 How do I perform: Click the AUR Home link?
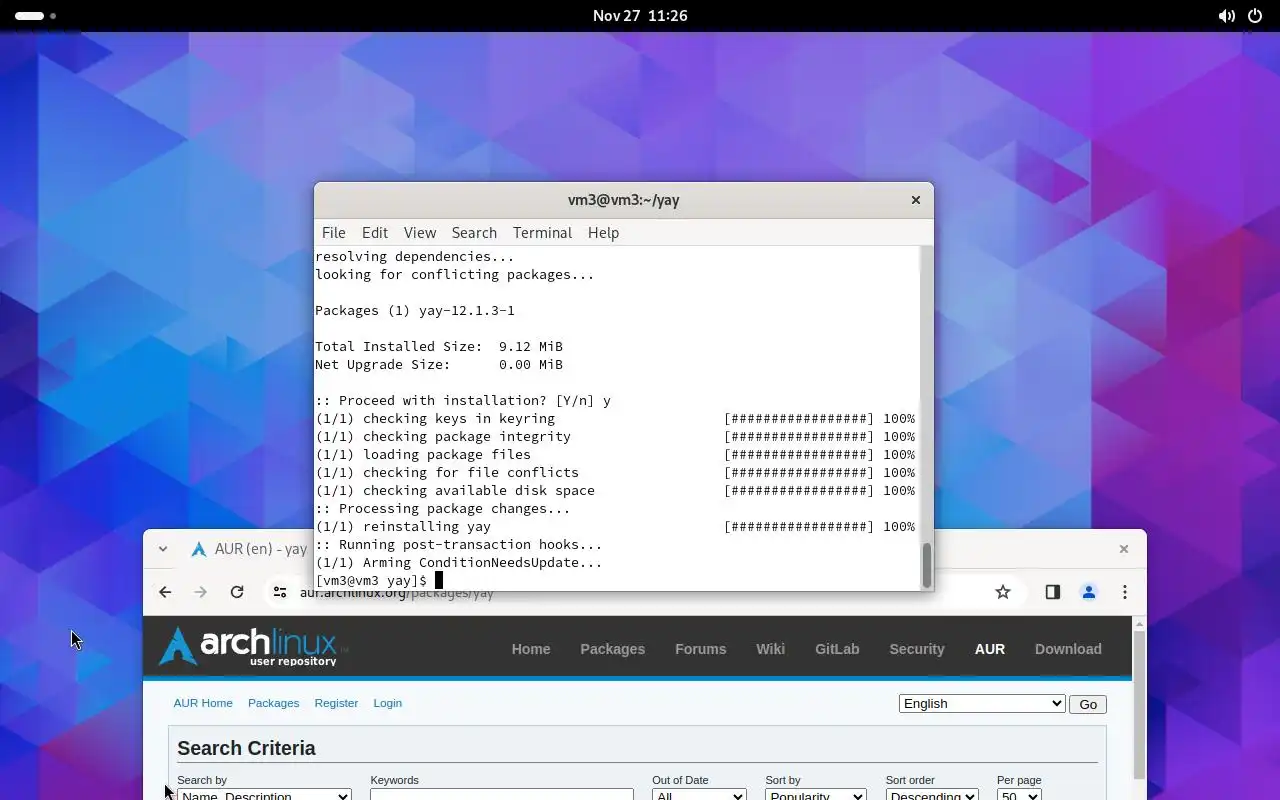point(203,703)
